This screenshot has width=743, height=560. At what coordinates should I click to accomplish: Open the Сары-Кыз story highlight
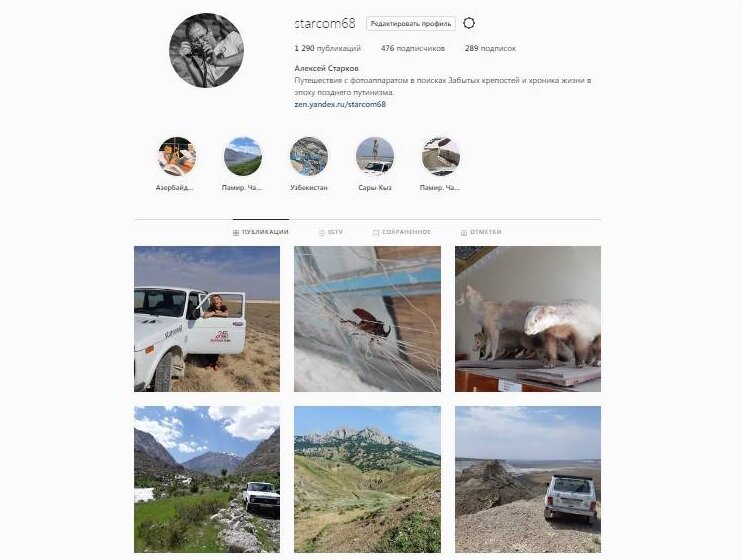pyautogui.click(x=375, y=156)
